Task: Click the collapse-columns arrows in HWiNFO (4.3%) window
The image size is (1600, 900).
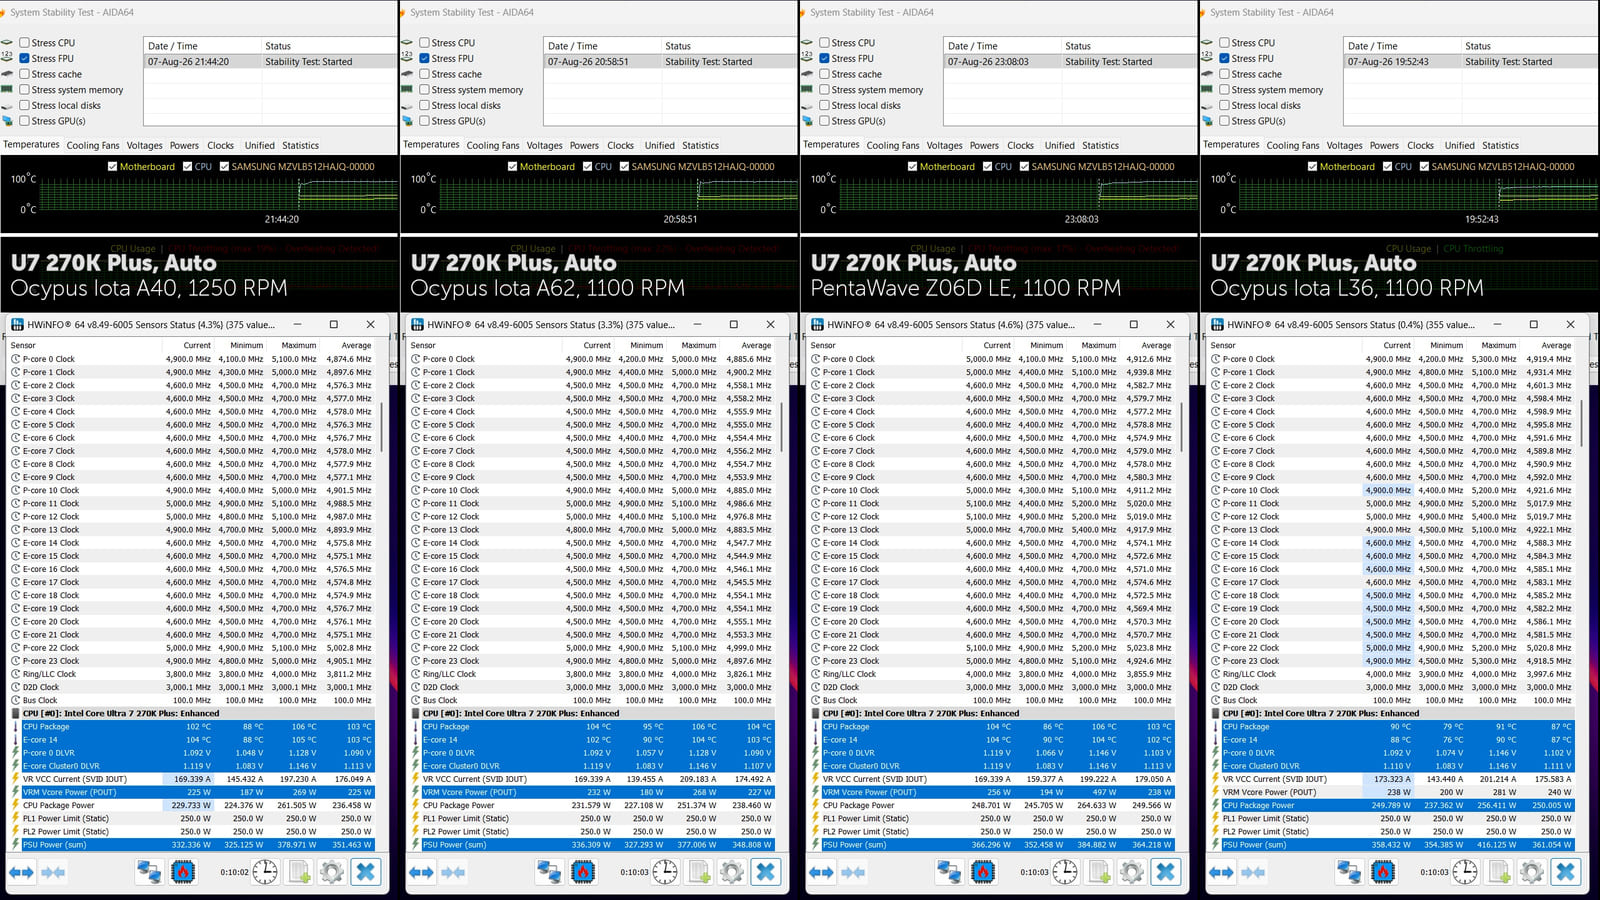Action: click(54, 872)
